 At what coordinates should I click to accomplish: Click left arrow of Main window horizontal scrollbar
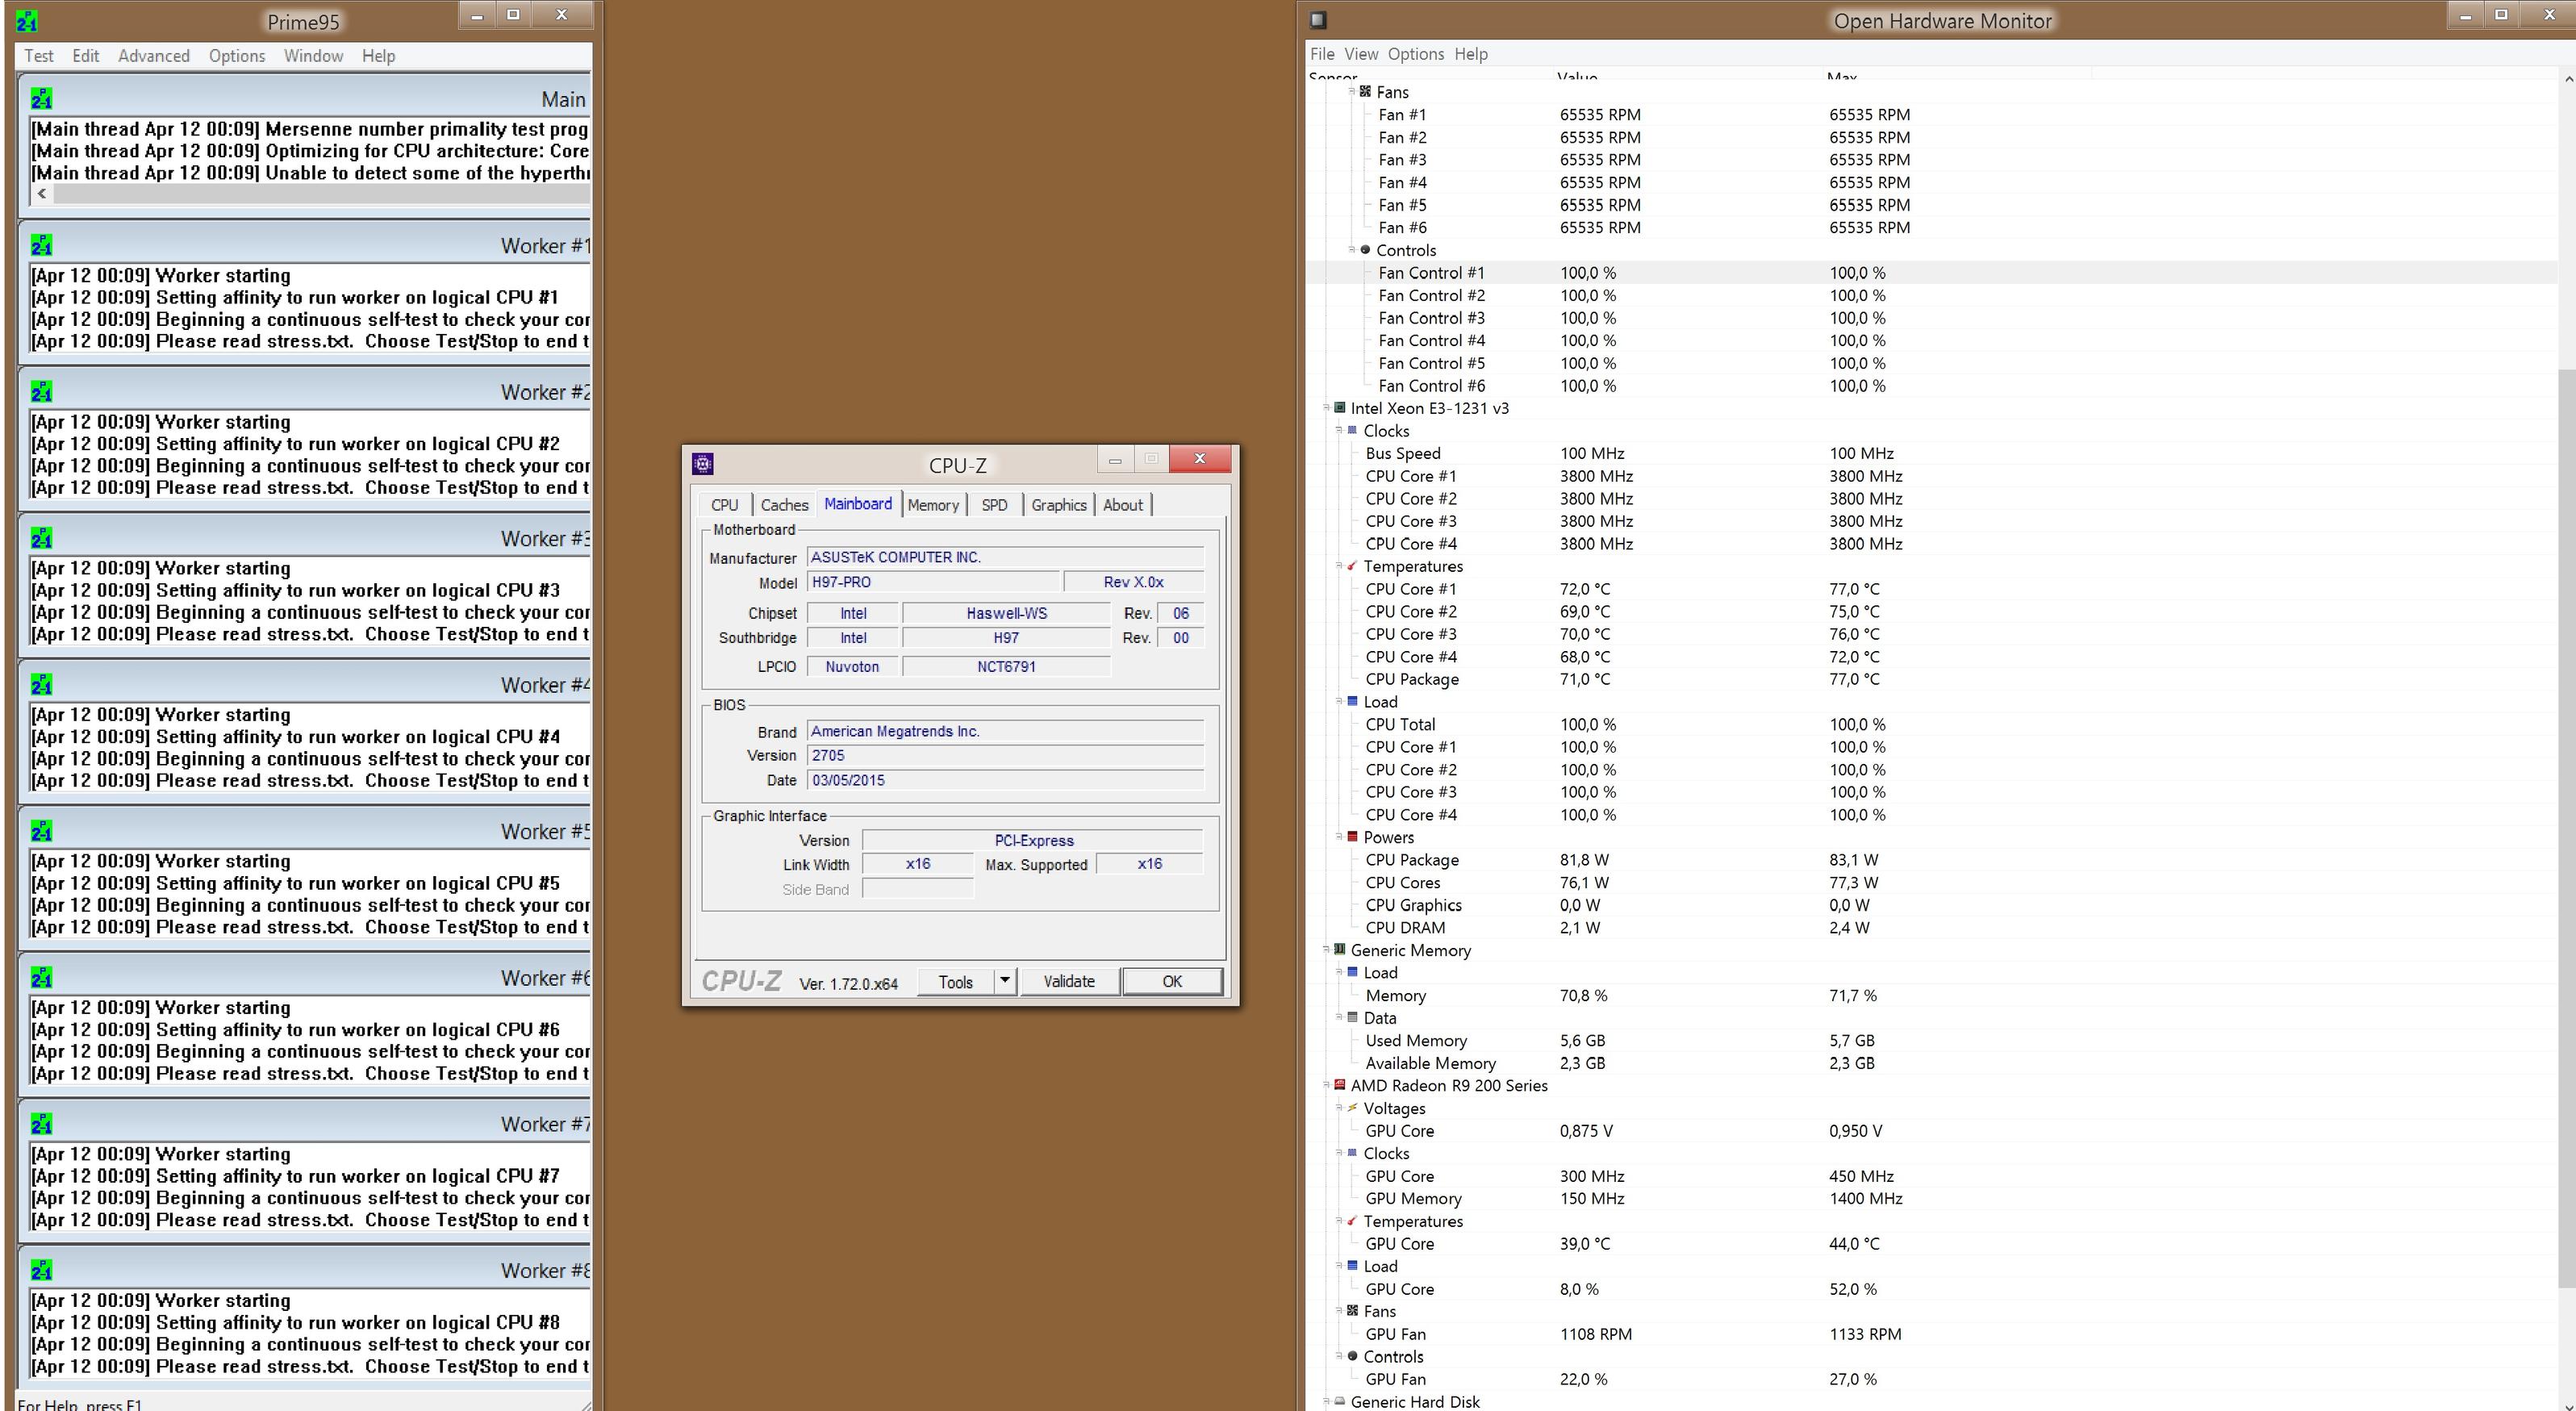(x=42, y=194)
